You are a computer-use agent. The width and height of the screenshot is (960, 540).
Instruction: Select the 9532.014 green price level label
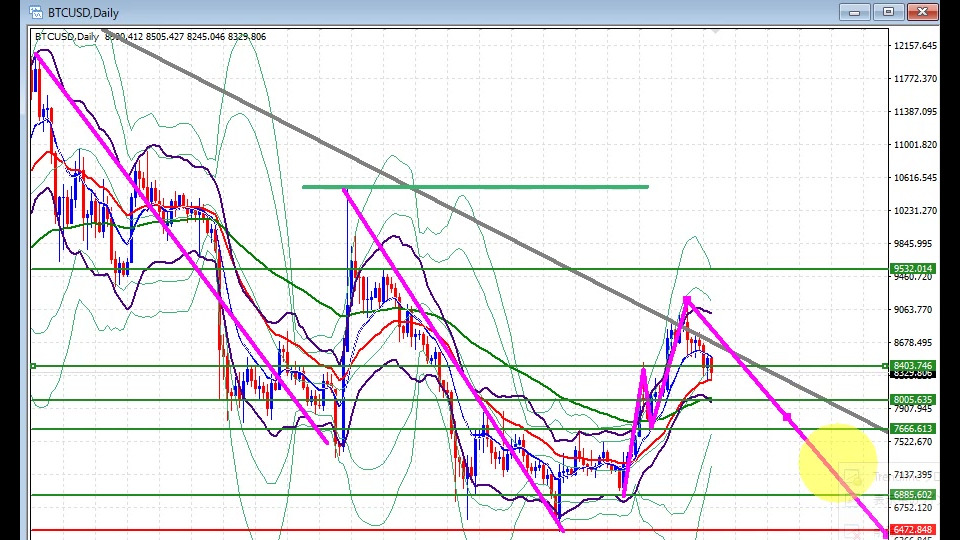913,269
